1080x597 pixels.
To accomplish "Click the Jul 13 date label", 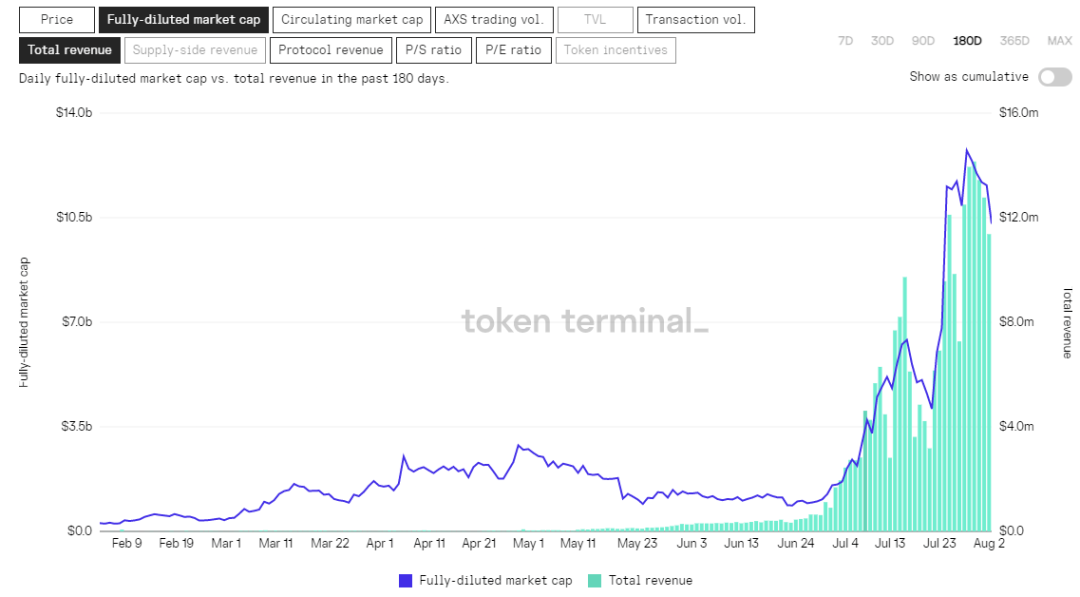I will (890, 544).
